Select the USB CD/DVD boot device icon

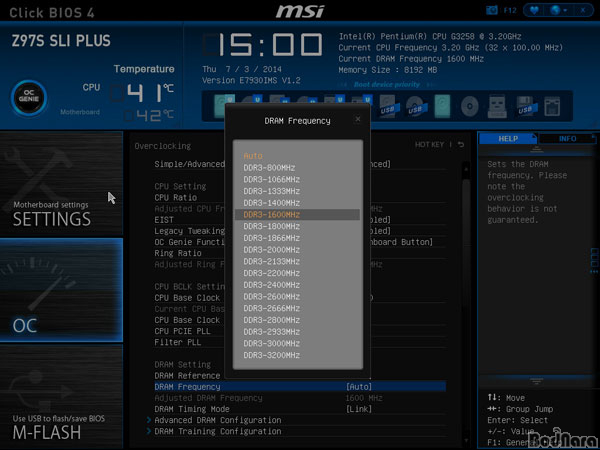click(x=416, y=106)
